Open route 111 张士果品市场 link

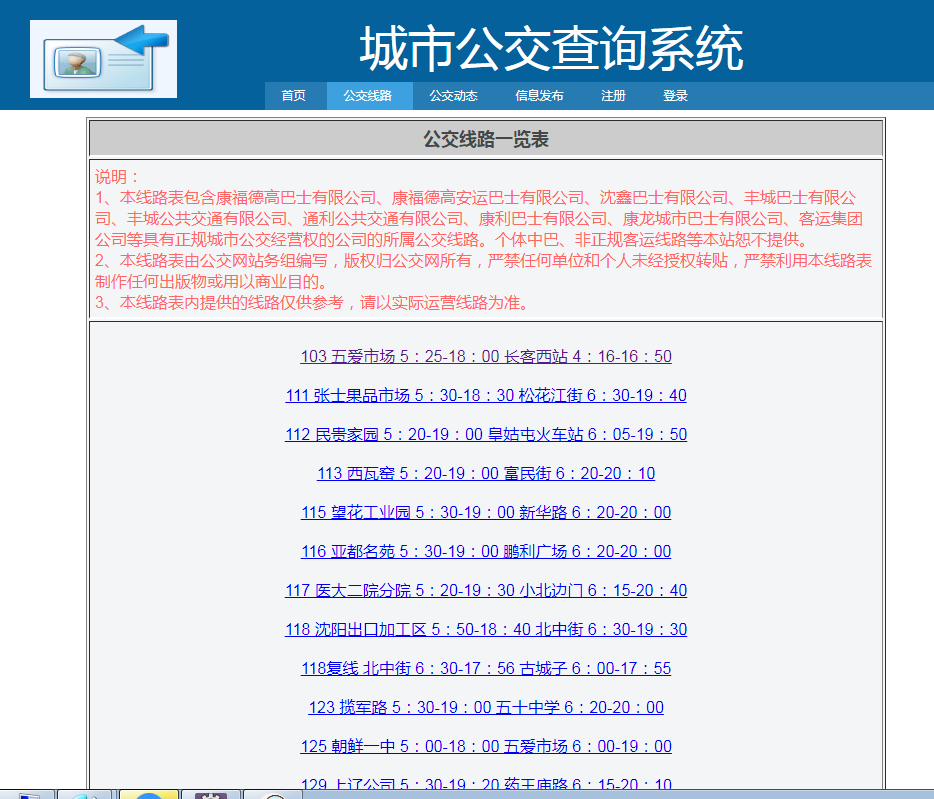(x=486, y=395)
